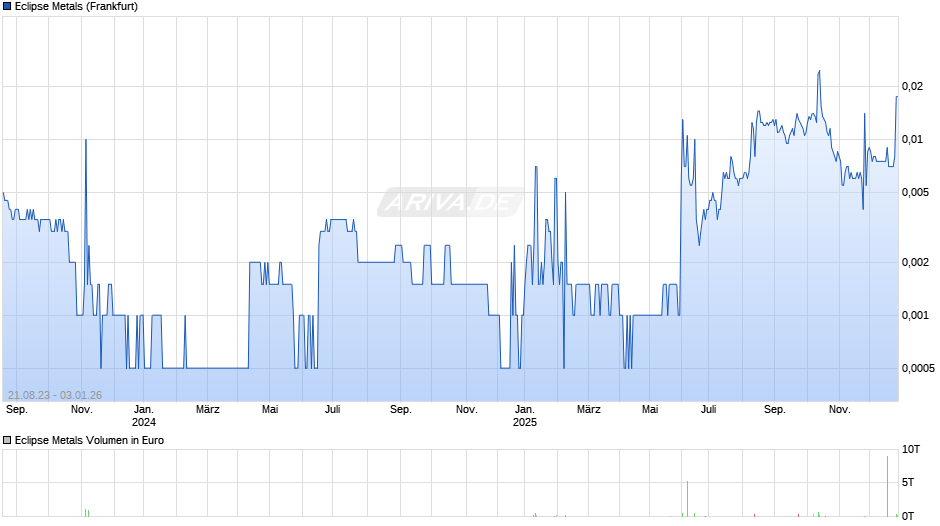940x526 pixels.
Task: Click the 0,01 price axis label
Action: coord(912,139)
